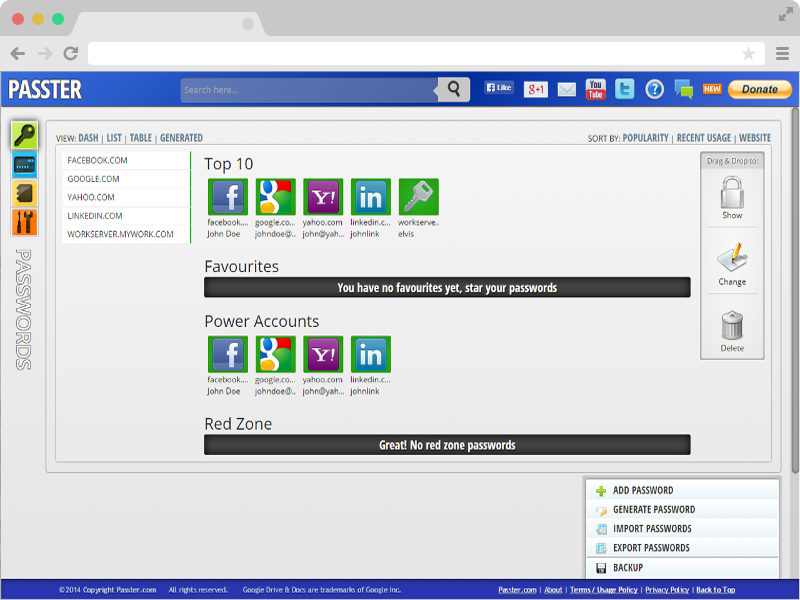Viewport: 800px width, 600px height.
Task: Click the Change pencil drop target
Action: click(x=732, y=264)
